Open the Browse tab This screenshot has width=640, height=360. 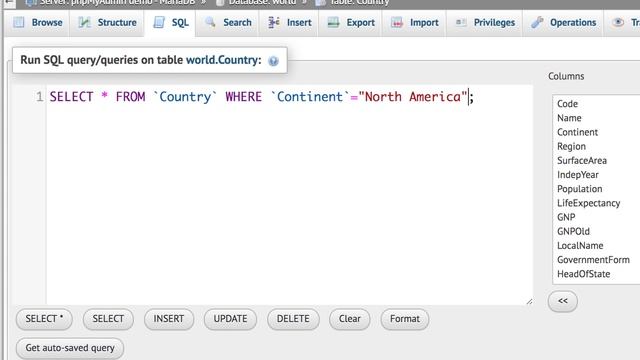(37, 23)
